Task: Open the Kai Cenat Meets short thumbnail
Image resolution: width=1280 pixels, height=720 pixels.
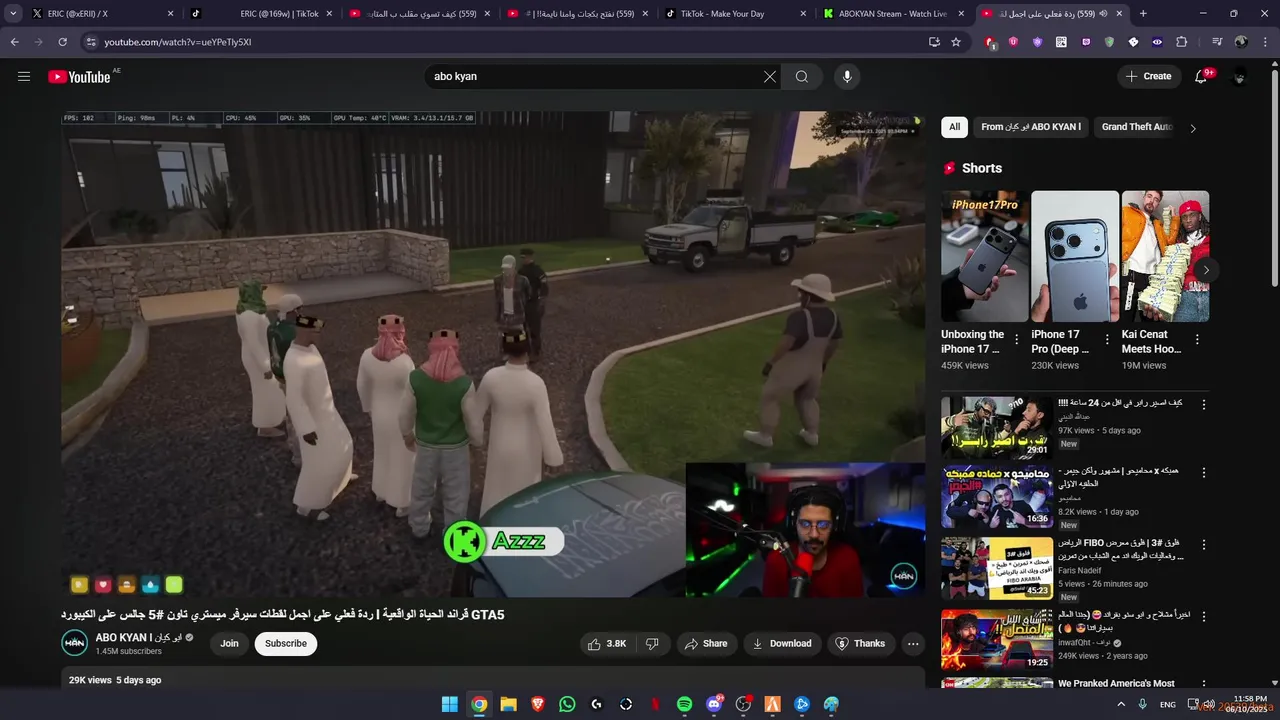Action: (1165, 256)
